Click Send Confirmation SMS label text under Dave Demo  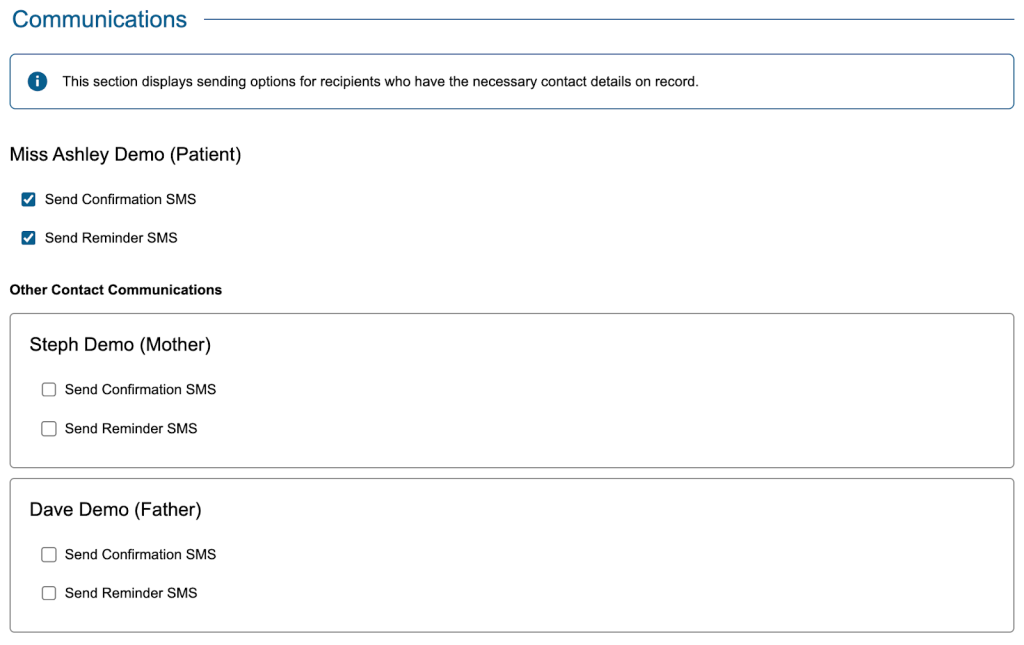(140, 555)
